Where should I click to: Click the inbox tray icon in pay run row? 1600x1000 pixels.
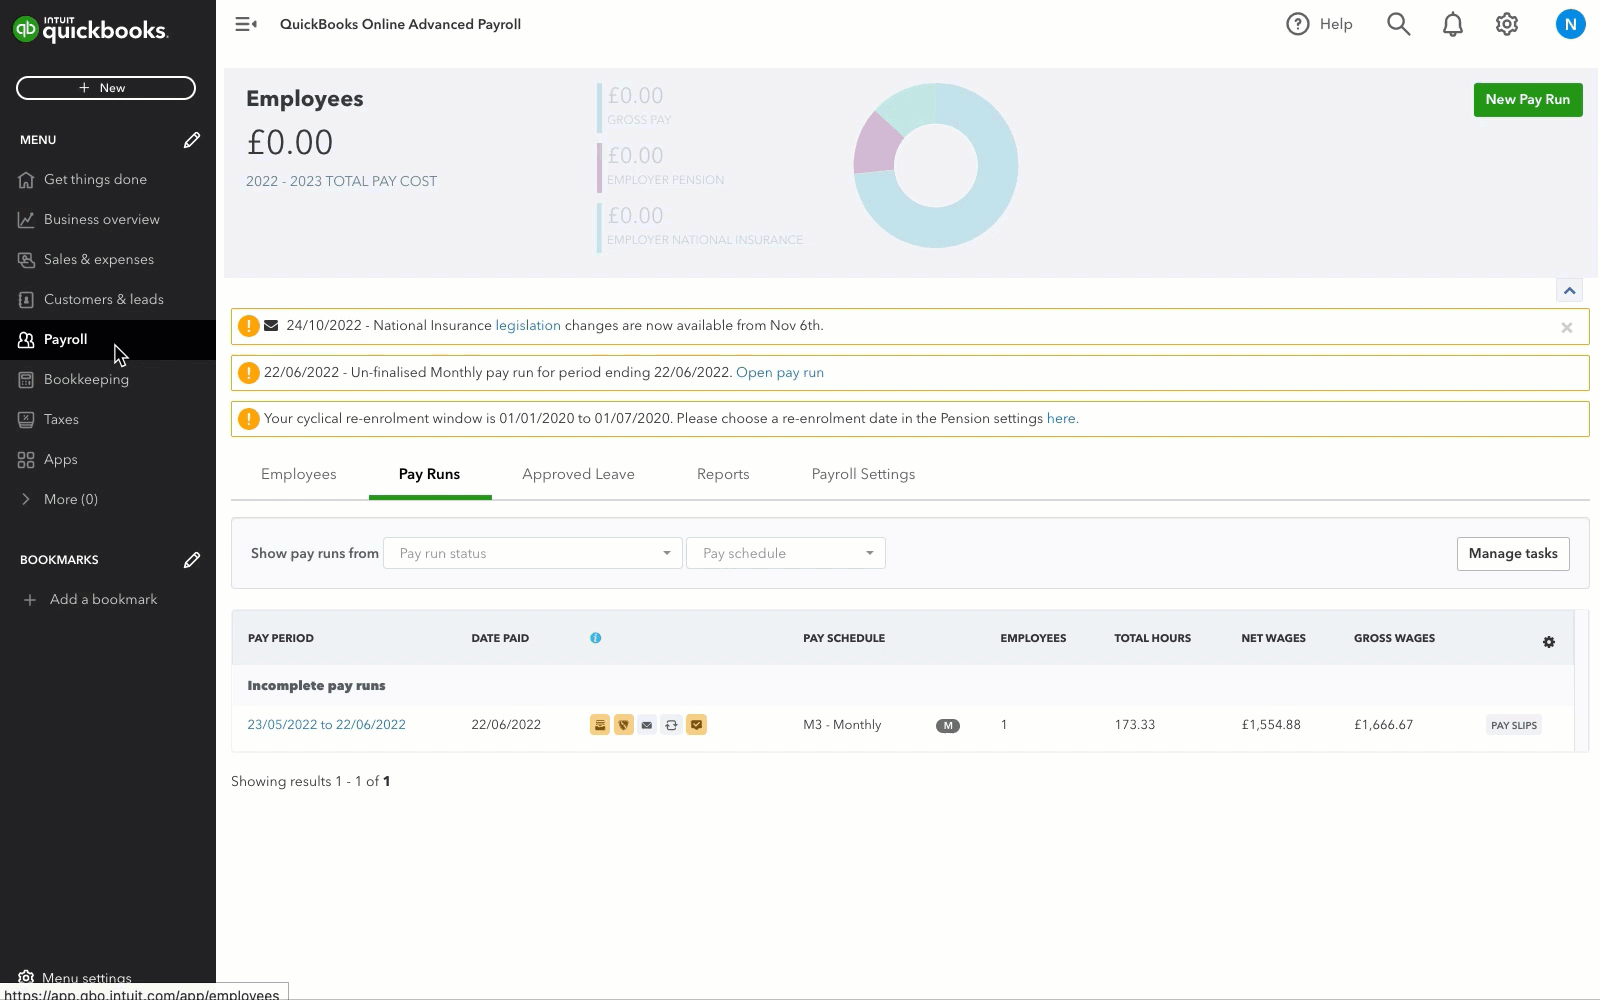(x=599, y=725)
